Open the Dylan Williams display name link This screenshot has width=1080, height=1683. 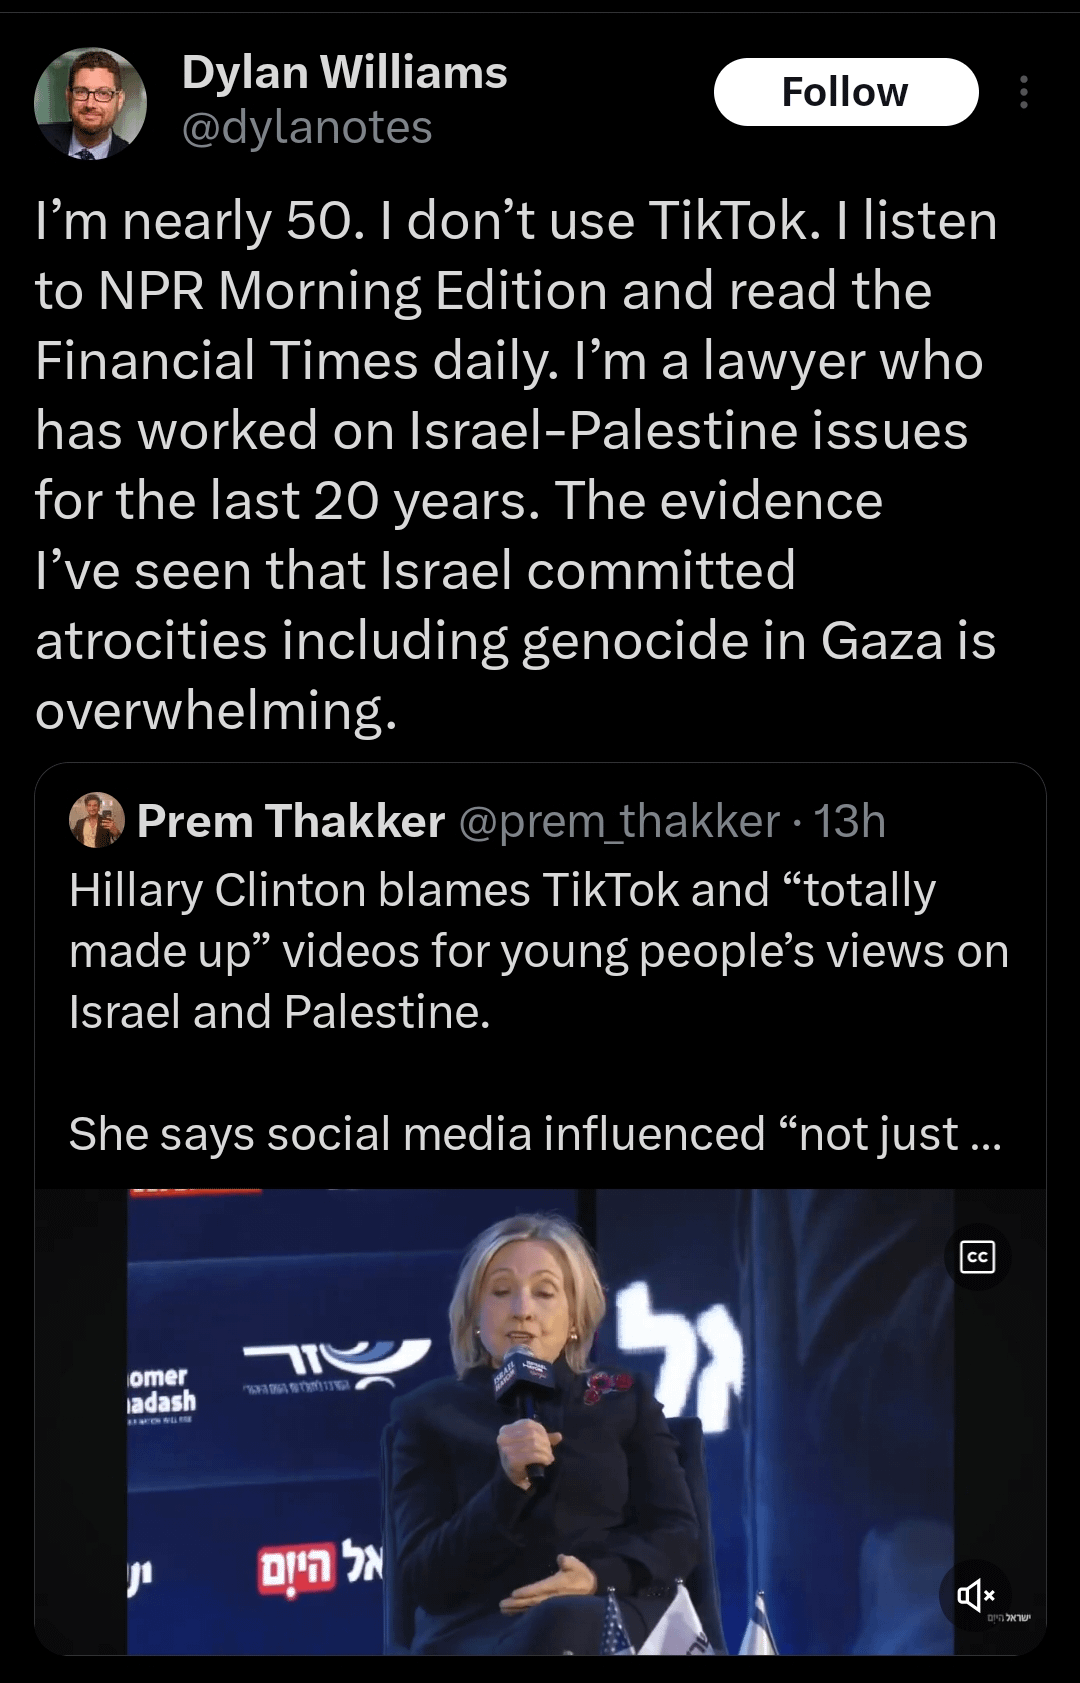(x=344, y=73)
